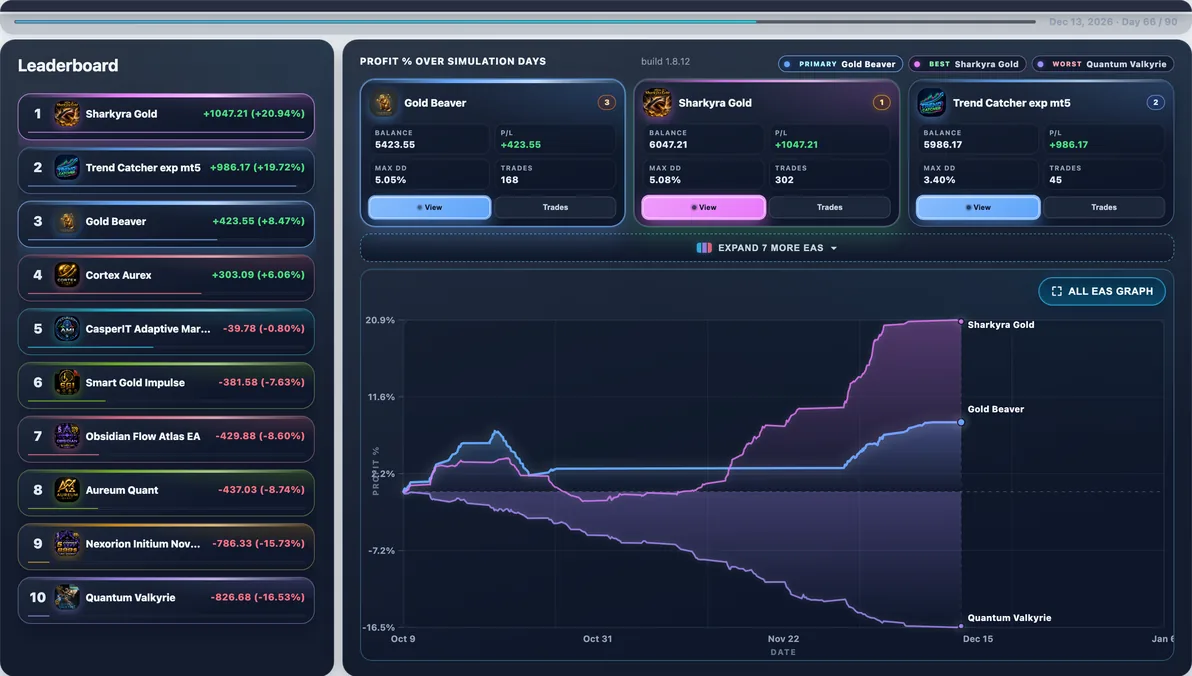Click the Sharkyra Gold P/L value +1047.21
Screen dimensions: 1192x676
coord(796,144)
